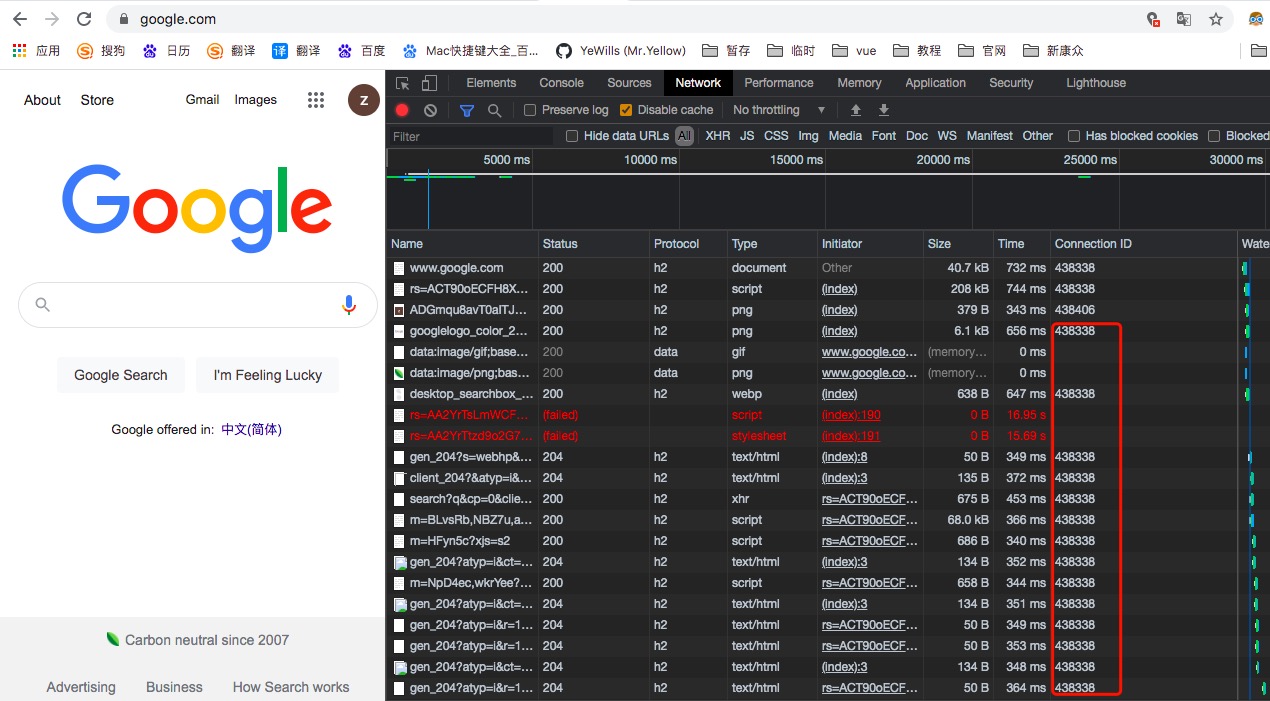This screenshot has height=701, width=1270.
Task: Open the translate page icon in address bar
Action: 1184,19
